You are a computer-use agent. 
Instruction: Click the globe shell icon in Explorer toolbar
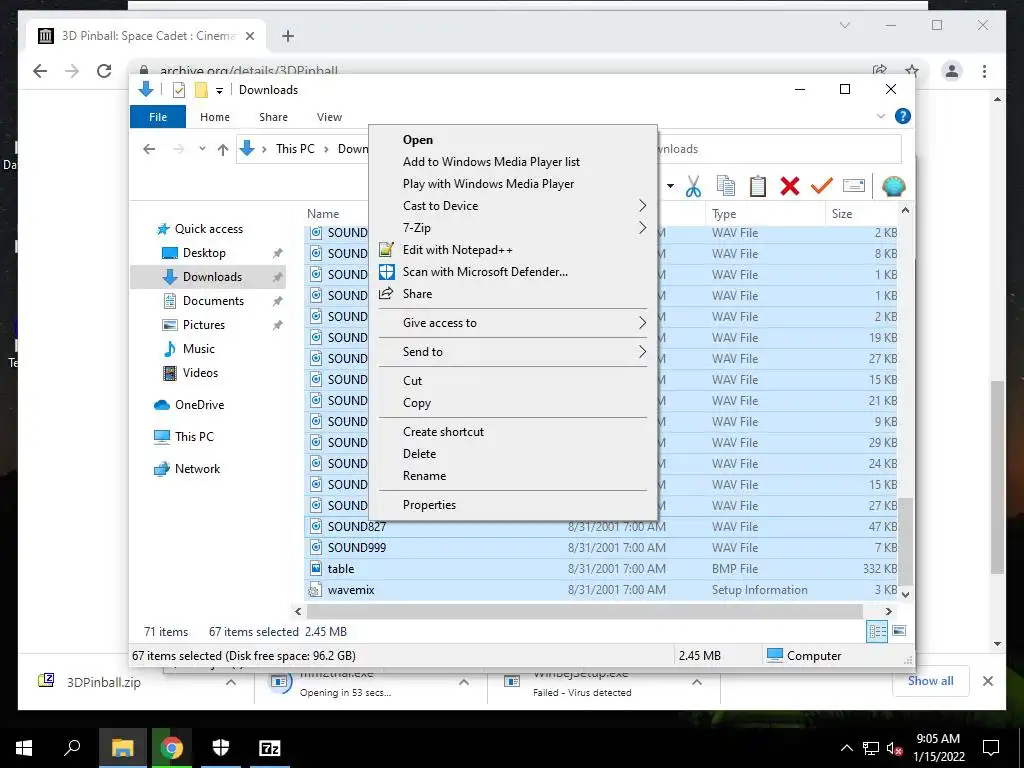[x=893, y=186]
